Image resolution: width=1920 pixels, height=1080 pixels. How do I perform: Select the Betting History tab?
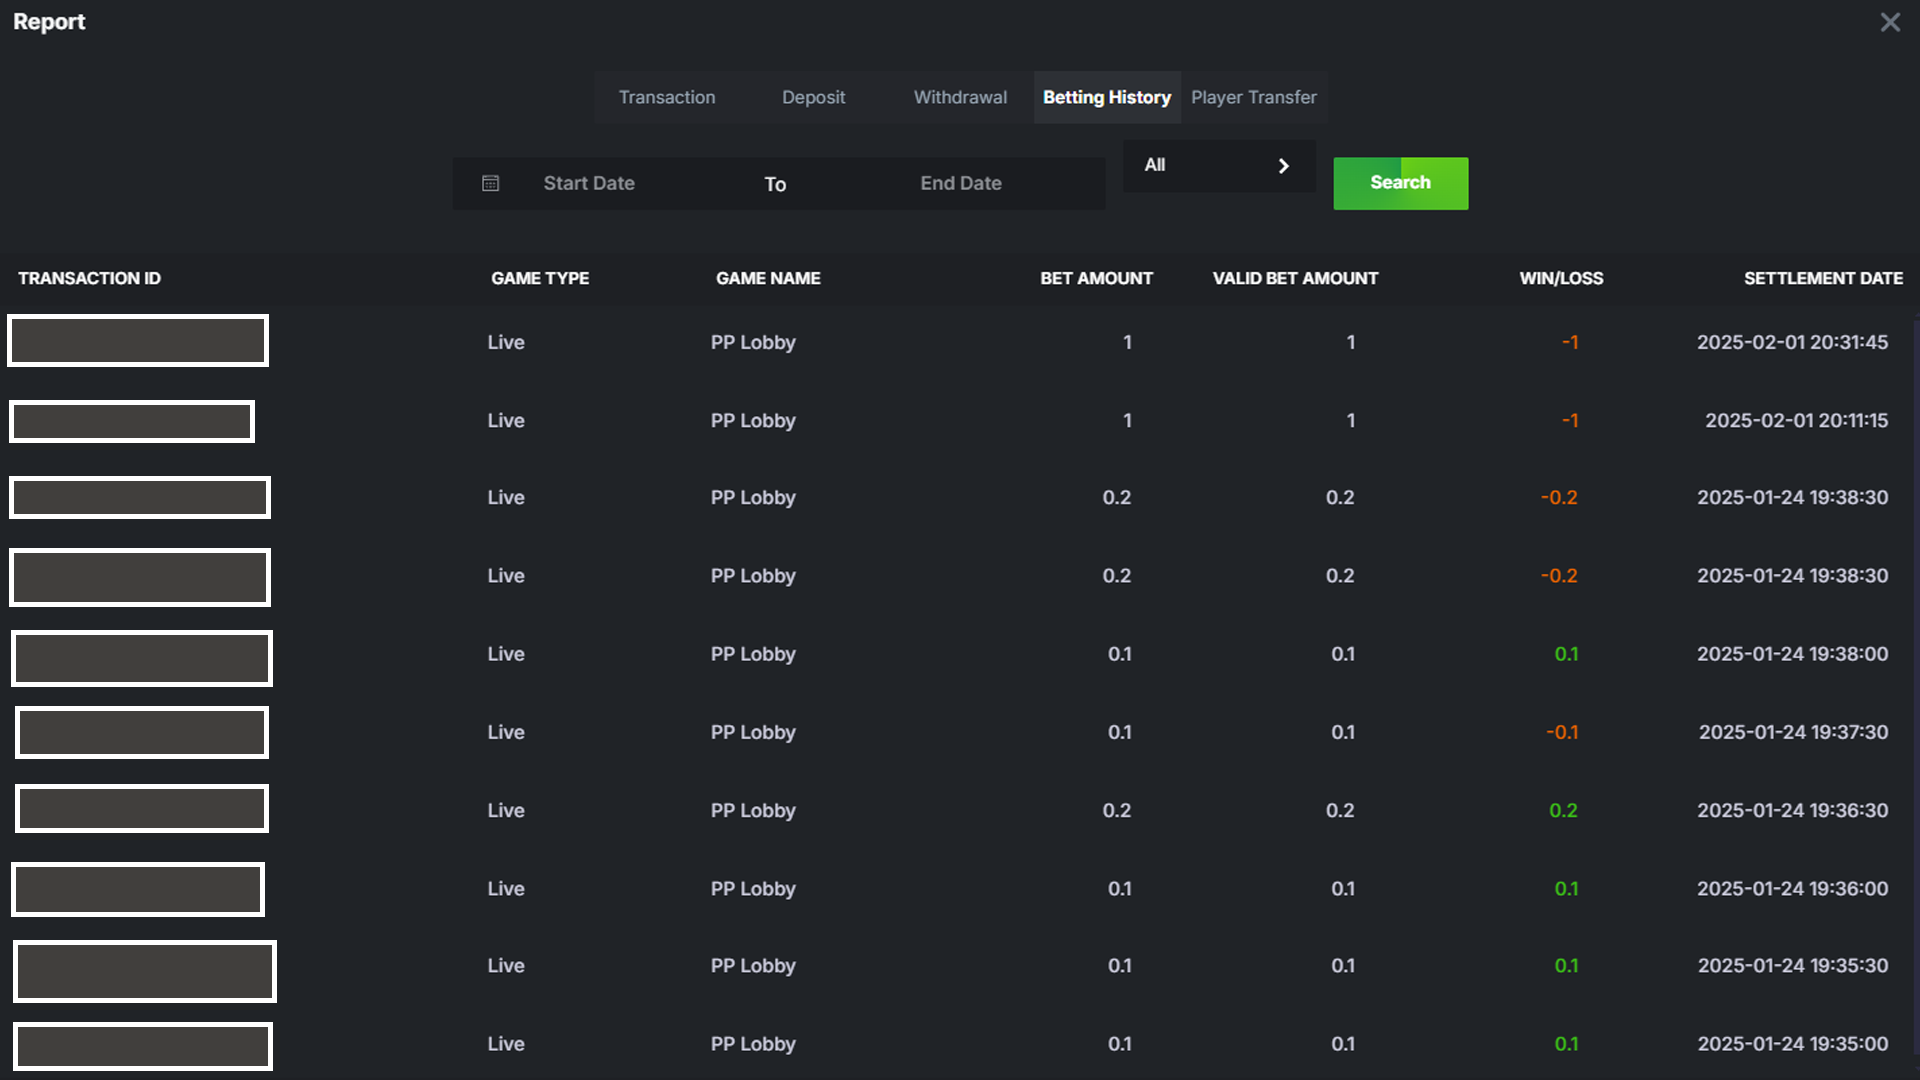click(x=1106, y=97)
